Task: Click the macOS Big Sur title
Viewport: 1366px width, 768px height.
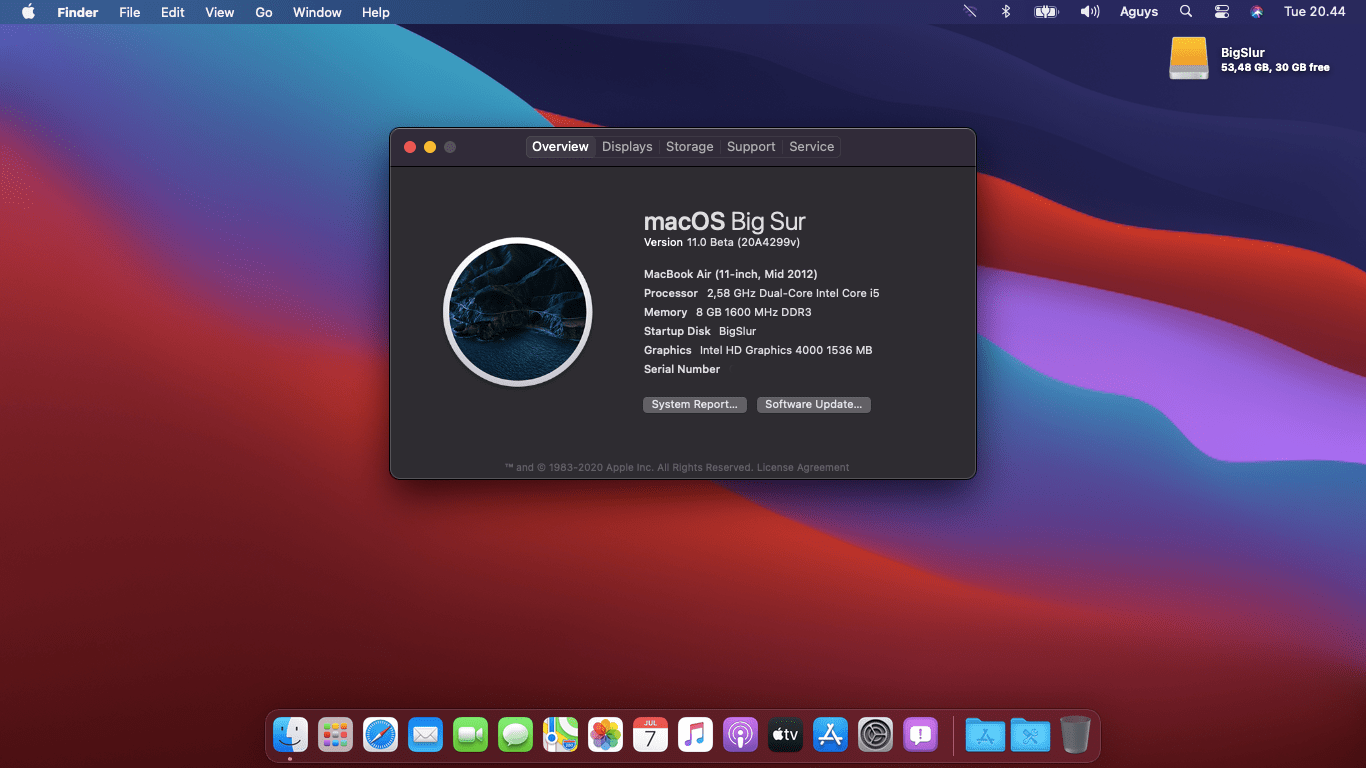Action: click(724, 221)
